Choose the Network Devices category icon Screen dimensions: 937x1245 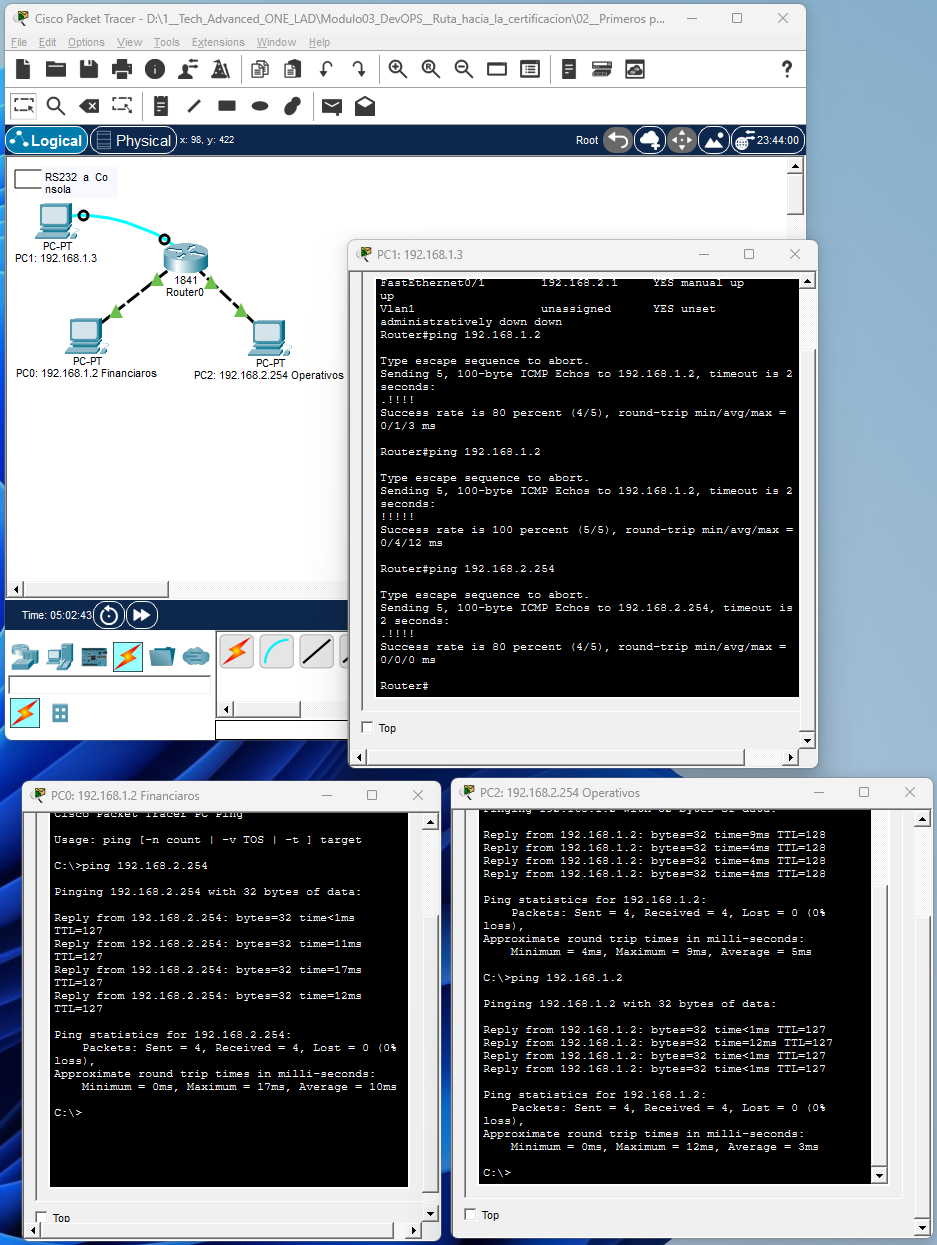coord(24,656)
